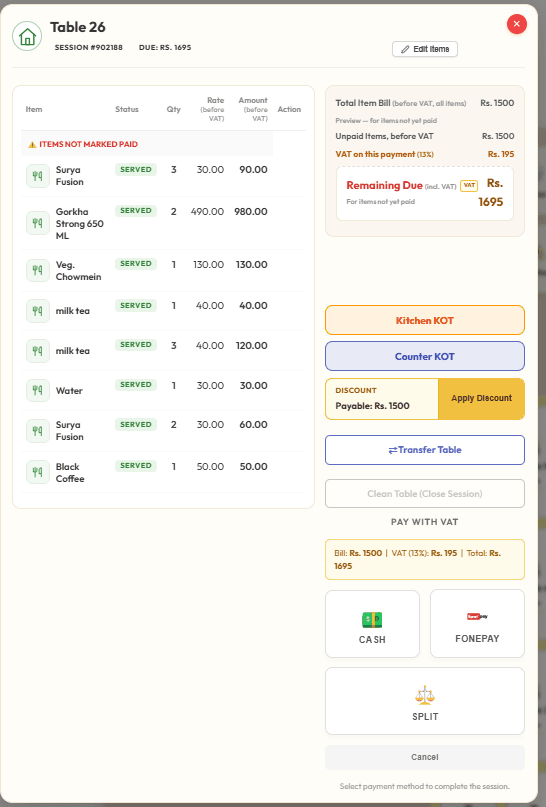Click food icon for Water row
This screenshot has width=546, height=807.
tap(38, 391)
